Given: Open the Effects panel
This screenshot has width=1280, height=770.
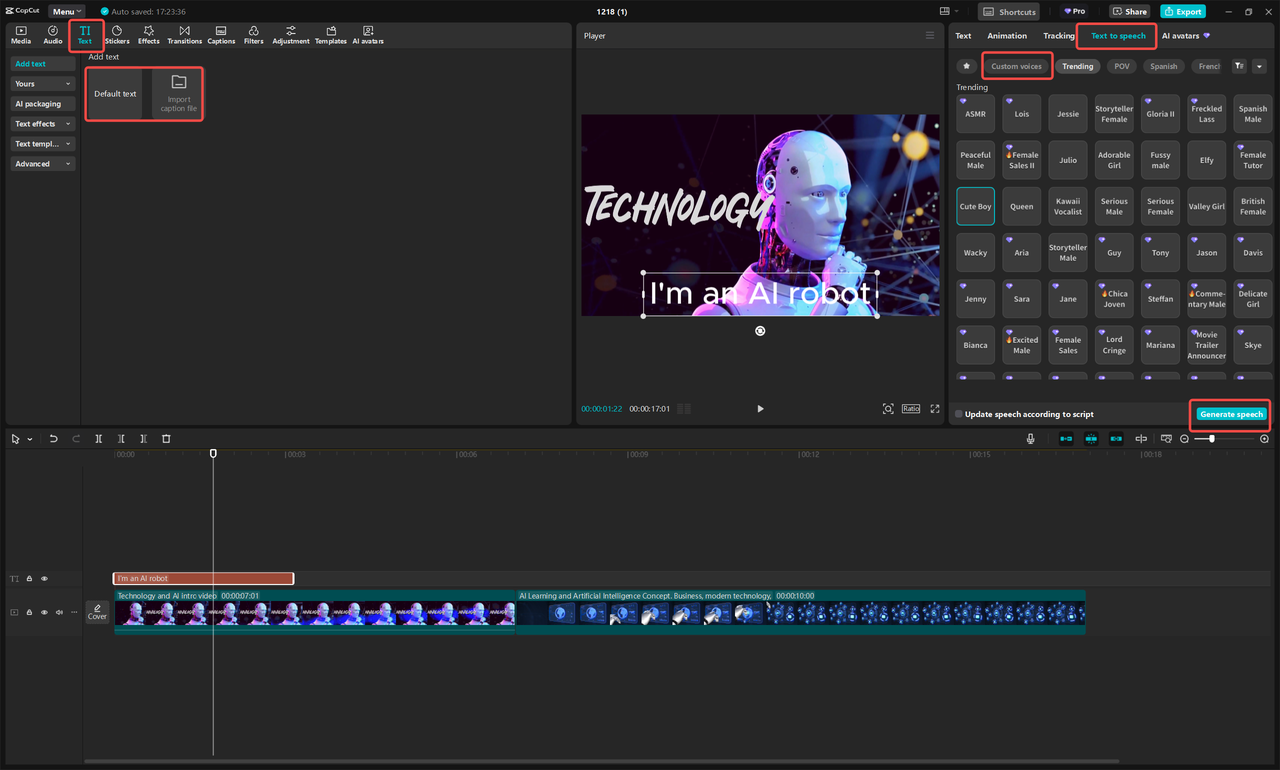Looking at the screenshot, I should (149, 35).
